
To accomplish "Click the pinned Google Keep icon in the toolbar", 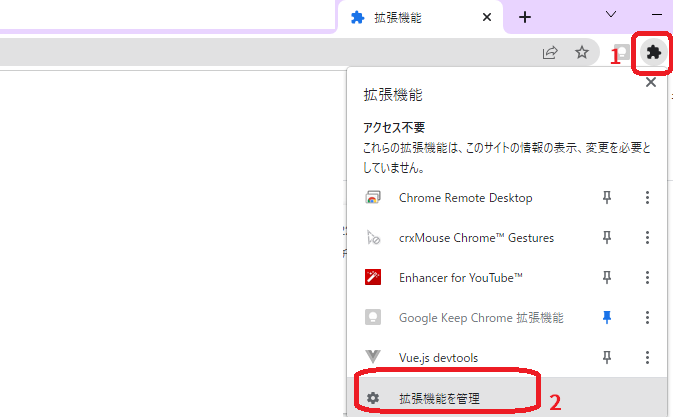I will (x=622, y=52).
